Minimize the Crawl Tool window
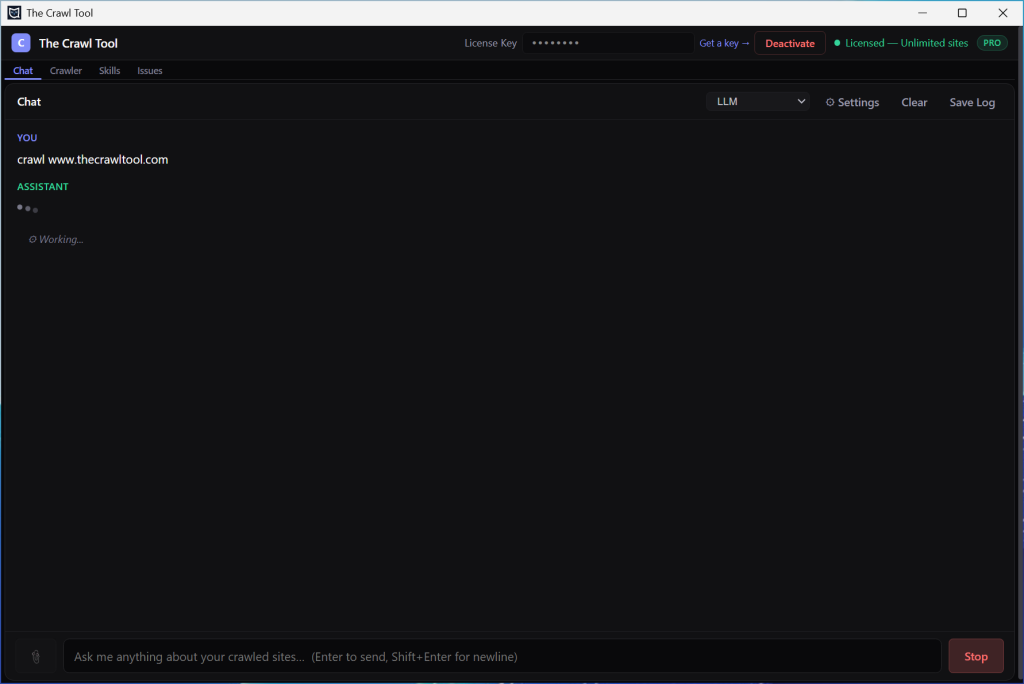1024x684 pixels. tap(922, 12)
